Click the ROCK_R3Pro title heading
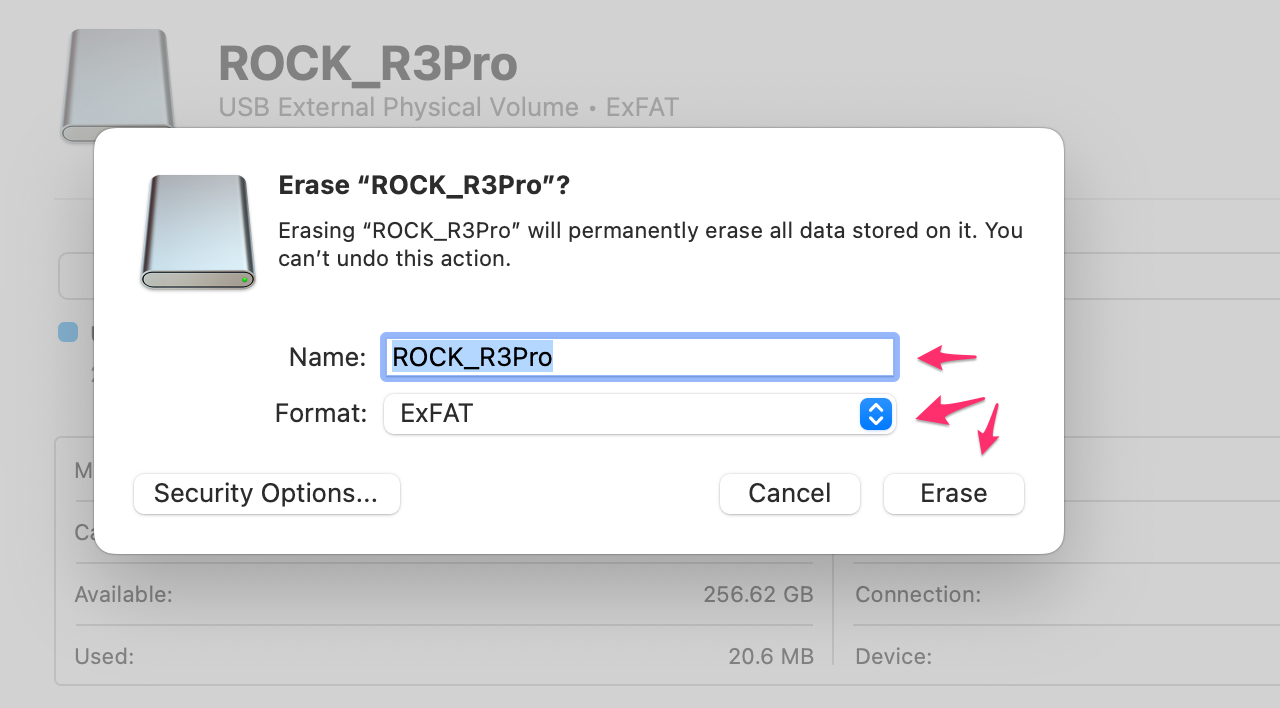Screen dimensions: 1280x708 pos(367,62)
